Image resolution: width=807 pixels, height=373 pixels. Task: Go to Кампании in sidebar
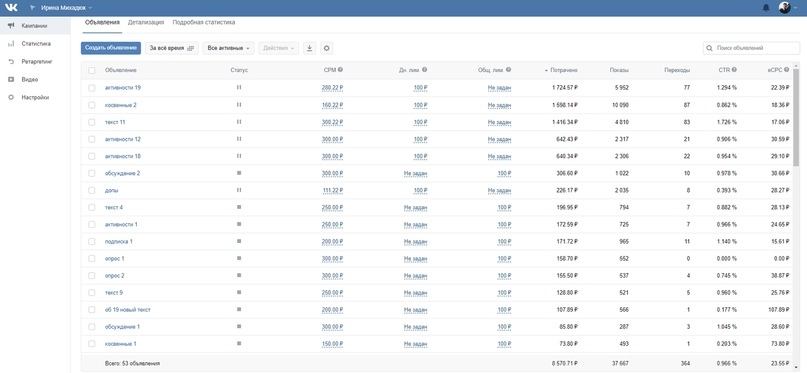(35, 26)
